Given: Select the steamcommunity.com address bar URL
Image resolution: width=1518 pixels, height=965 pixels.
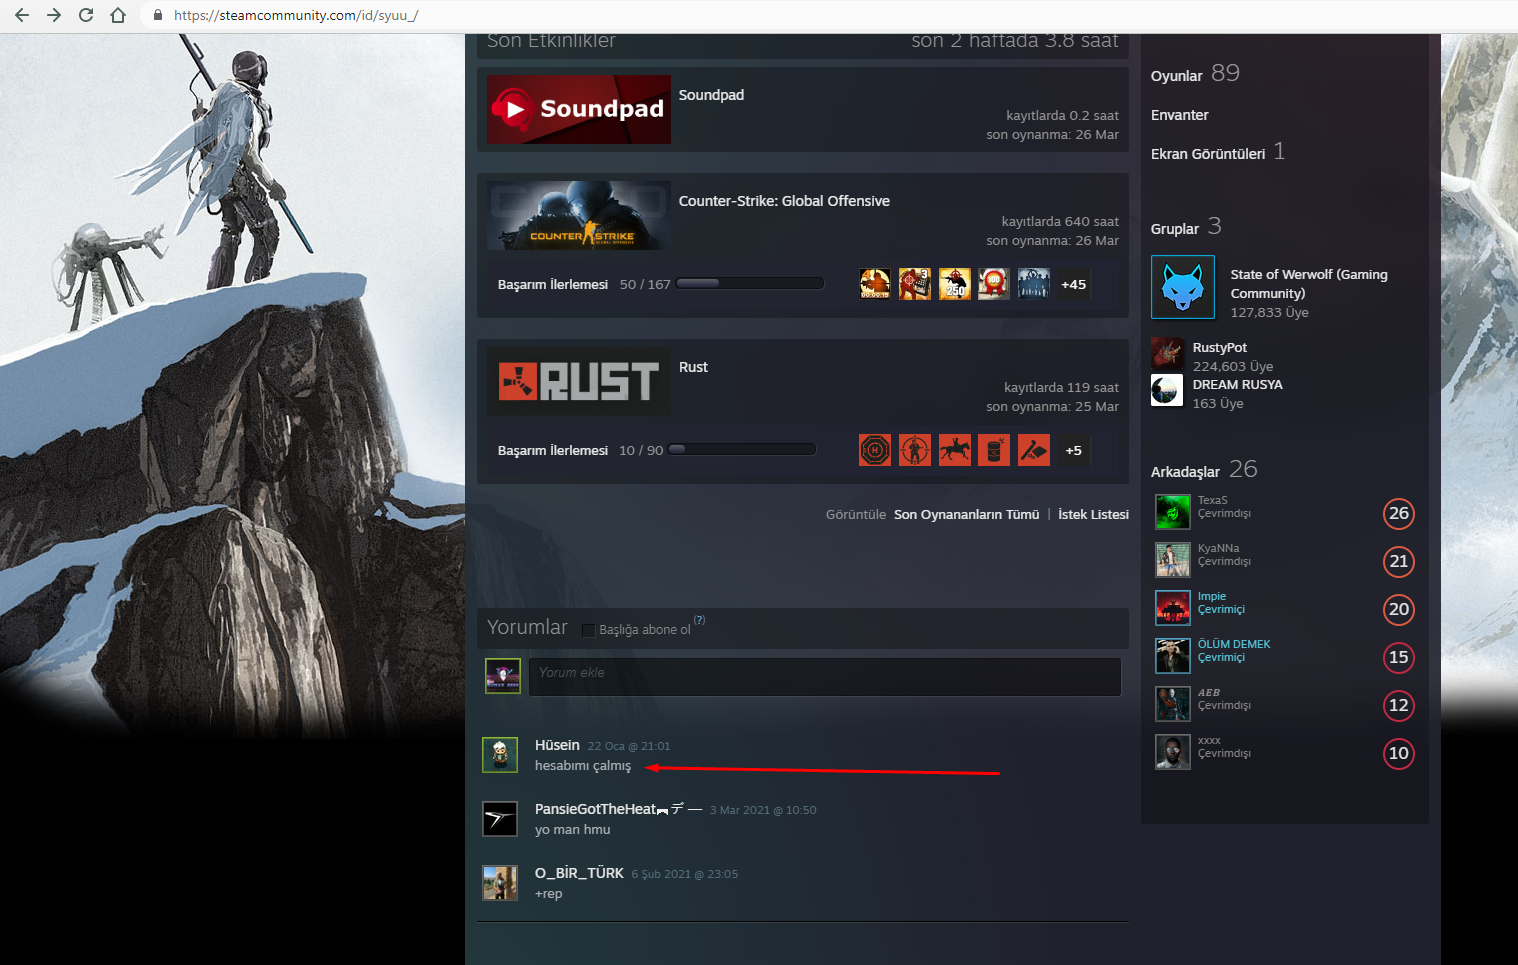Looking at the screenshot, I should click(x=296, y=15).
